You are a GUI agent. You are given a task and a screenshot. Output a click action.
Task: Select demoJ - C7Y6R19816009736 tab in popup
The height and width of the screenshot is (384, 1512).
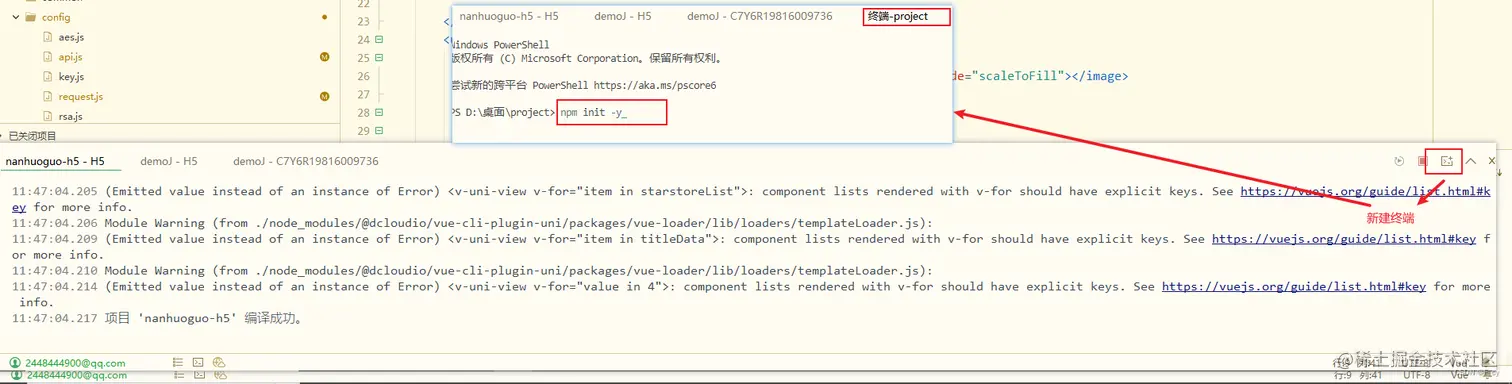760,17
